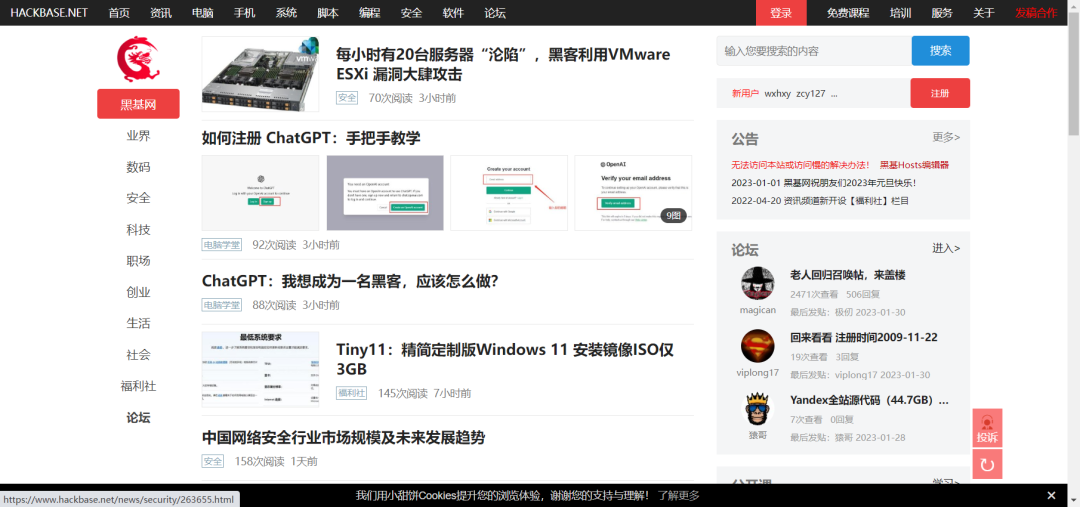Viewport: 1080px width, 507px height.
Task: Focus the search input field
Action: point(814,51)
